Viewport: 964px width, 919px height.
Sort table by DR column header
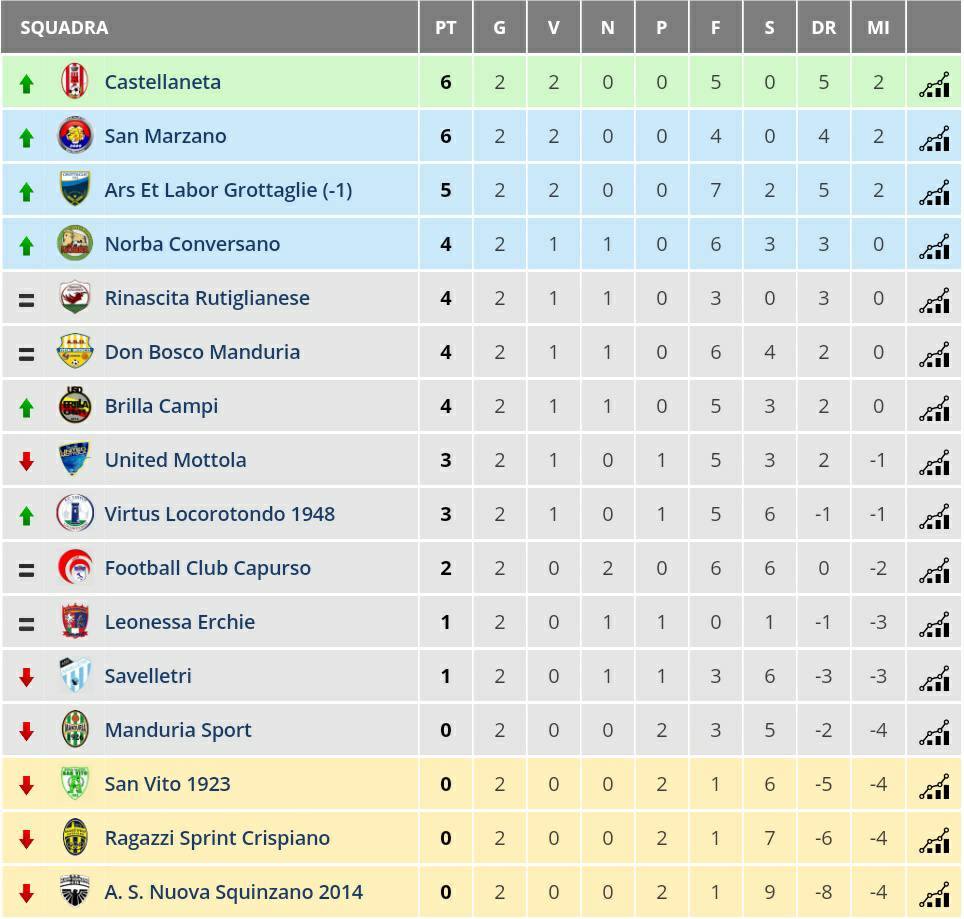pyautogui.click(x=823, y=28)
